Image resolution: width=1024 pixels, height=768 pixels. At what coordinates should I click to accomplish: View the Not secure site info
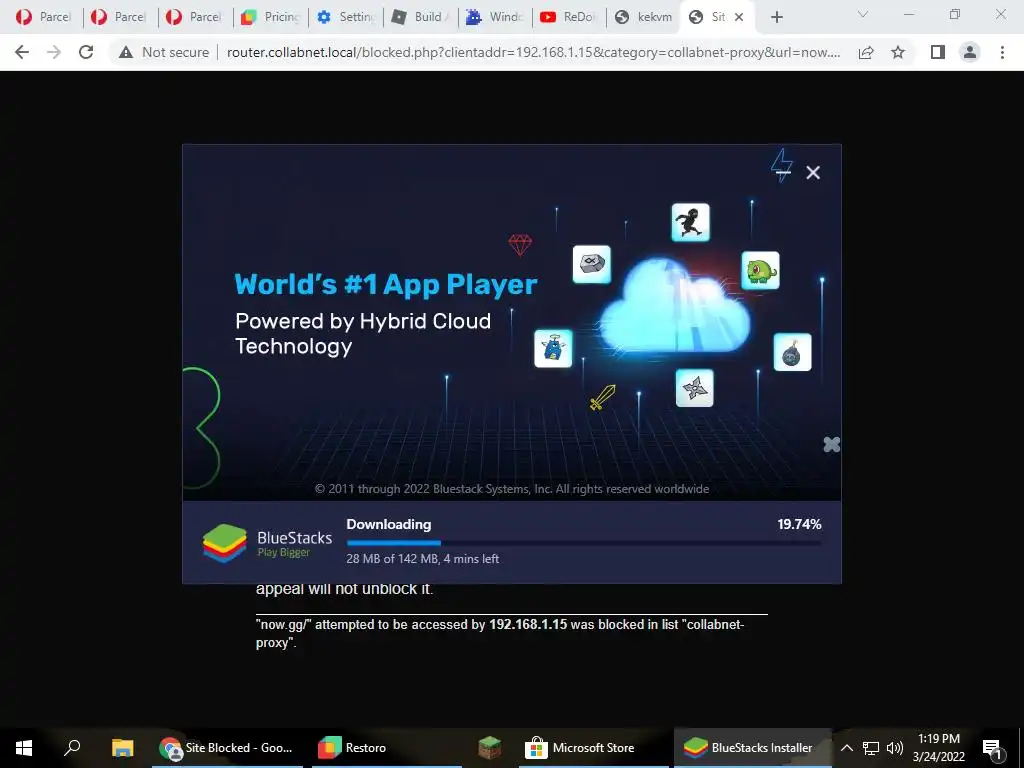click(x=164, y=52)
